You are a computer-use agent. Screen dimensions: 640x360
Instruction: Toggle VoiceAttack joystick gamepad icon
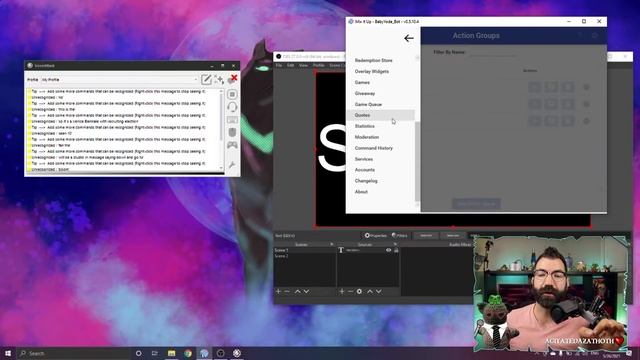point(232,145)
